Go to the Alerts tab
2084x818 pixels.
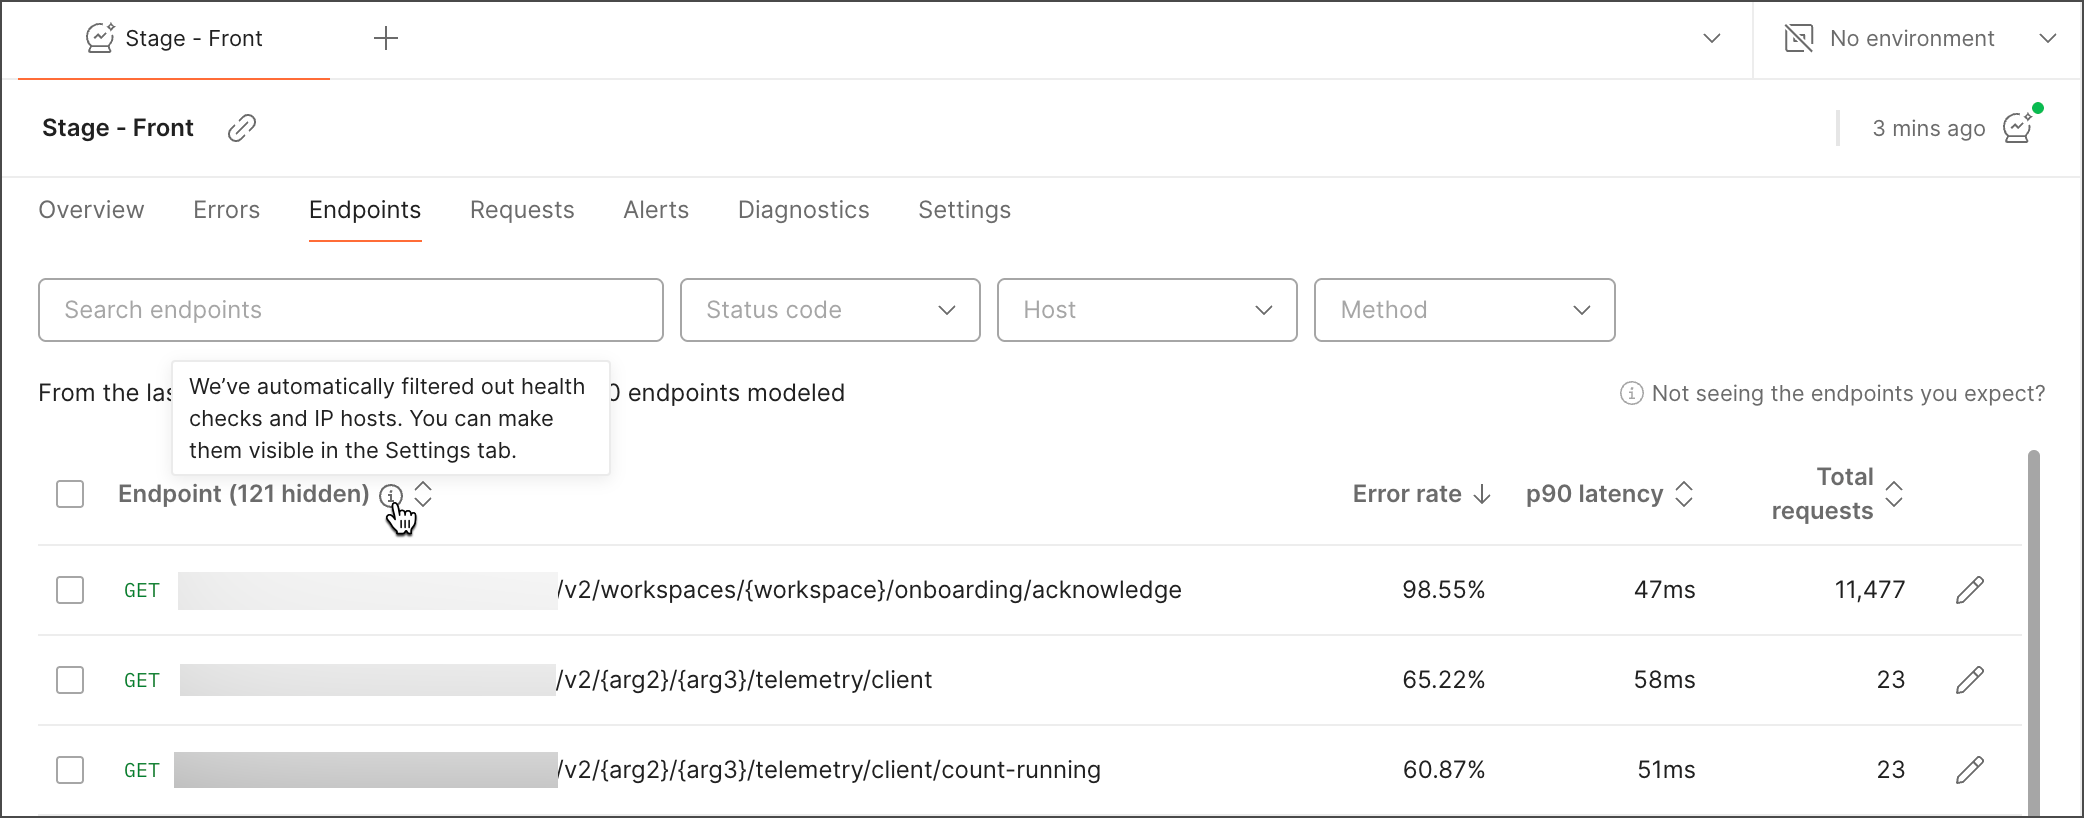[x=656, y=210]
